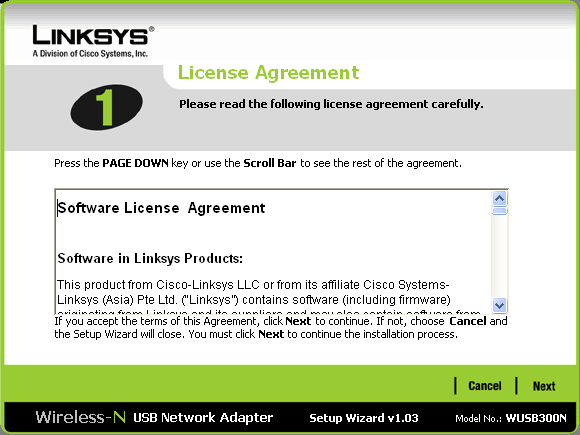Click the 'Software in Linksys Products:' heading
The image size is (580, 435).
pyautogui.click(x=150, y=258)
